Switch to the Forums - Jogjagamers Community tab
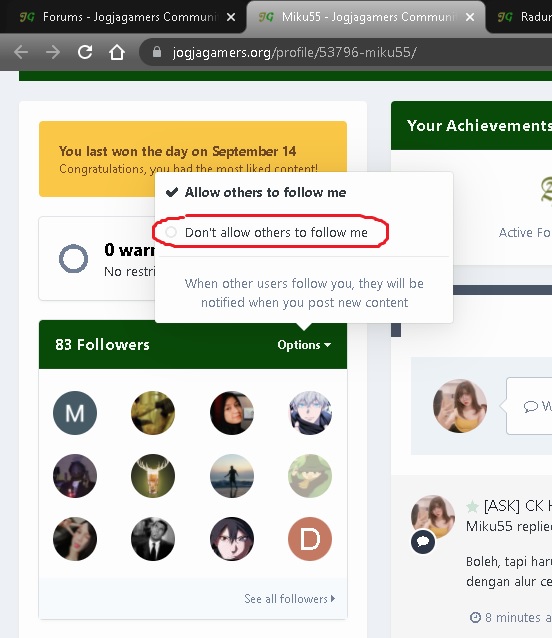The width and height of the screenshot is (552, 638). pyautogui.click(x=122, y=17)
